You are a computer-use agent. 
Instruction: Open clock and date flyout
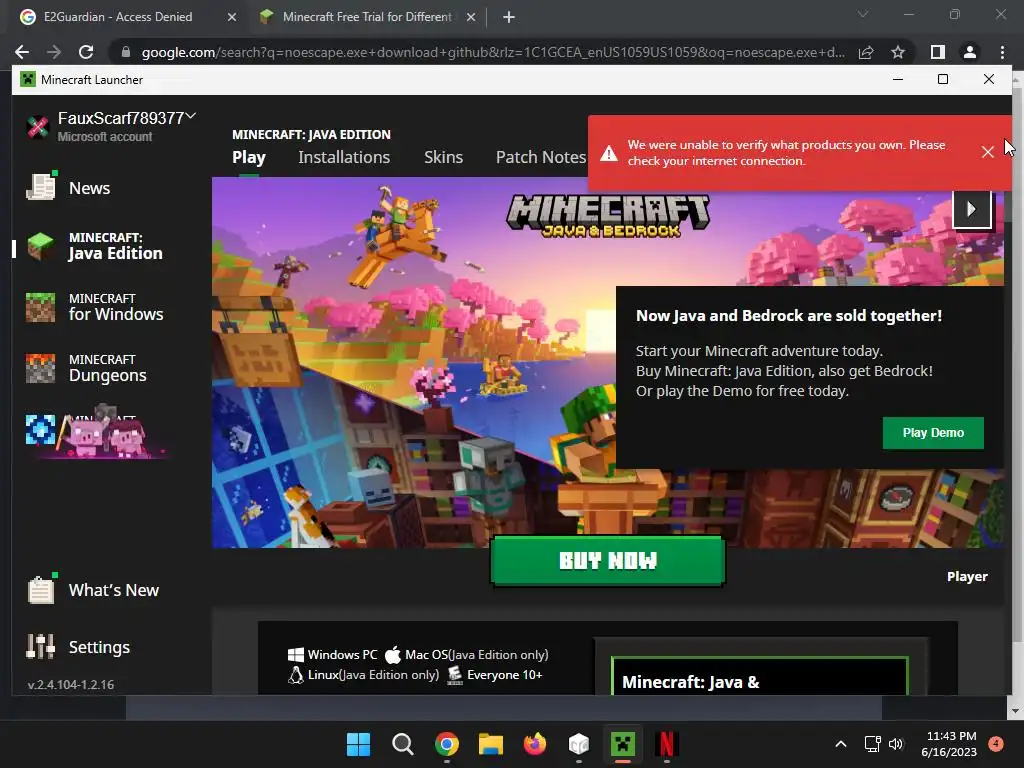[x=950, y=744]
